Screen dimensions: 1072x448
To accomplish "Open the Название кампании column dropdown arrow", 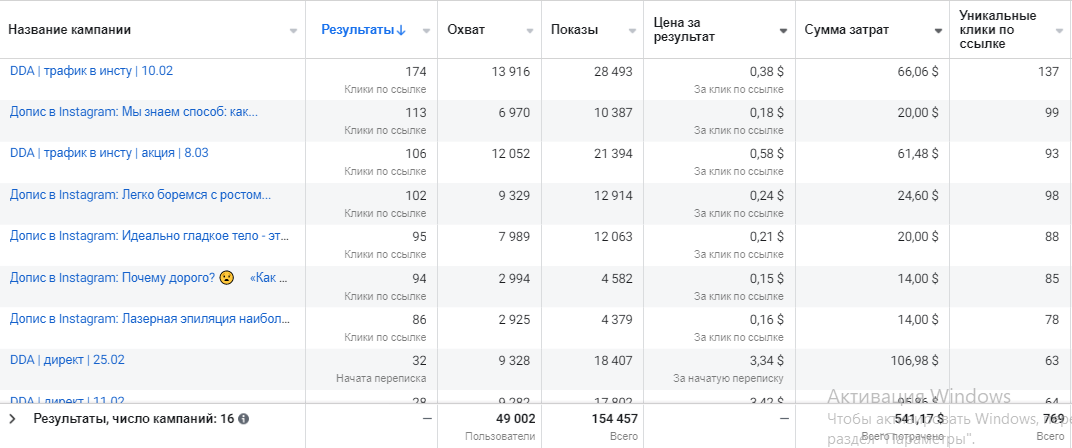I will coord(293,31).
